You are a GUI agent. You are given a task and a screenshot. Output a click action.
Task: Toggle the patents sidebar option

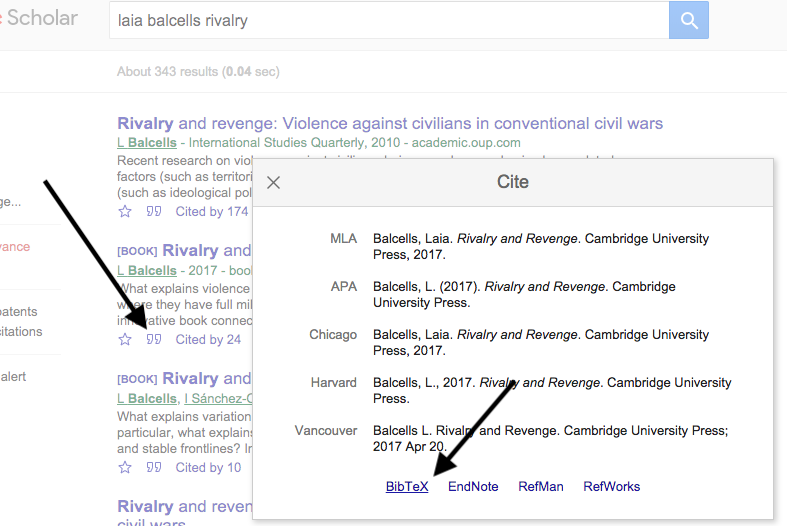pos(19,312)
